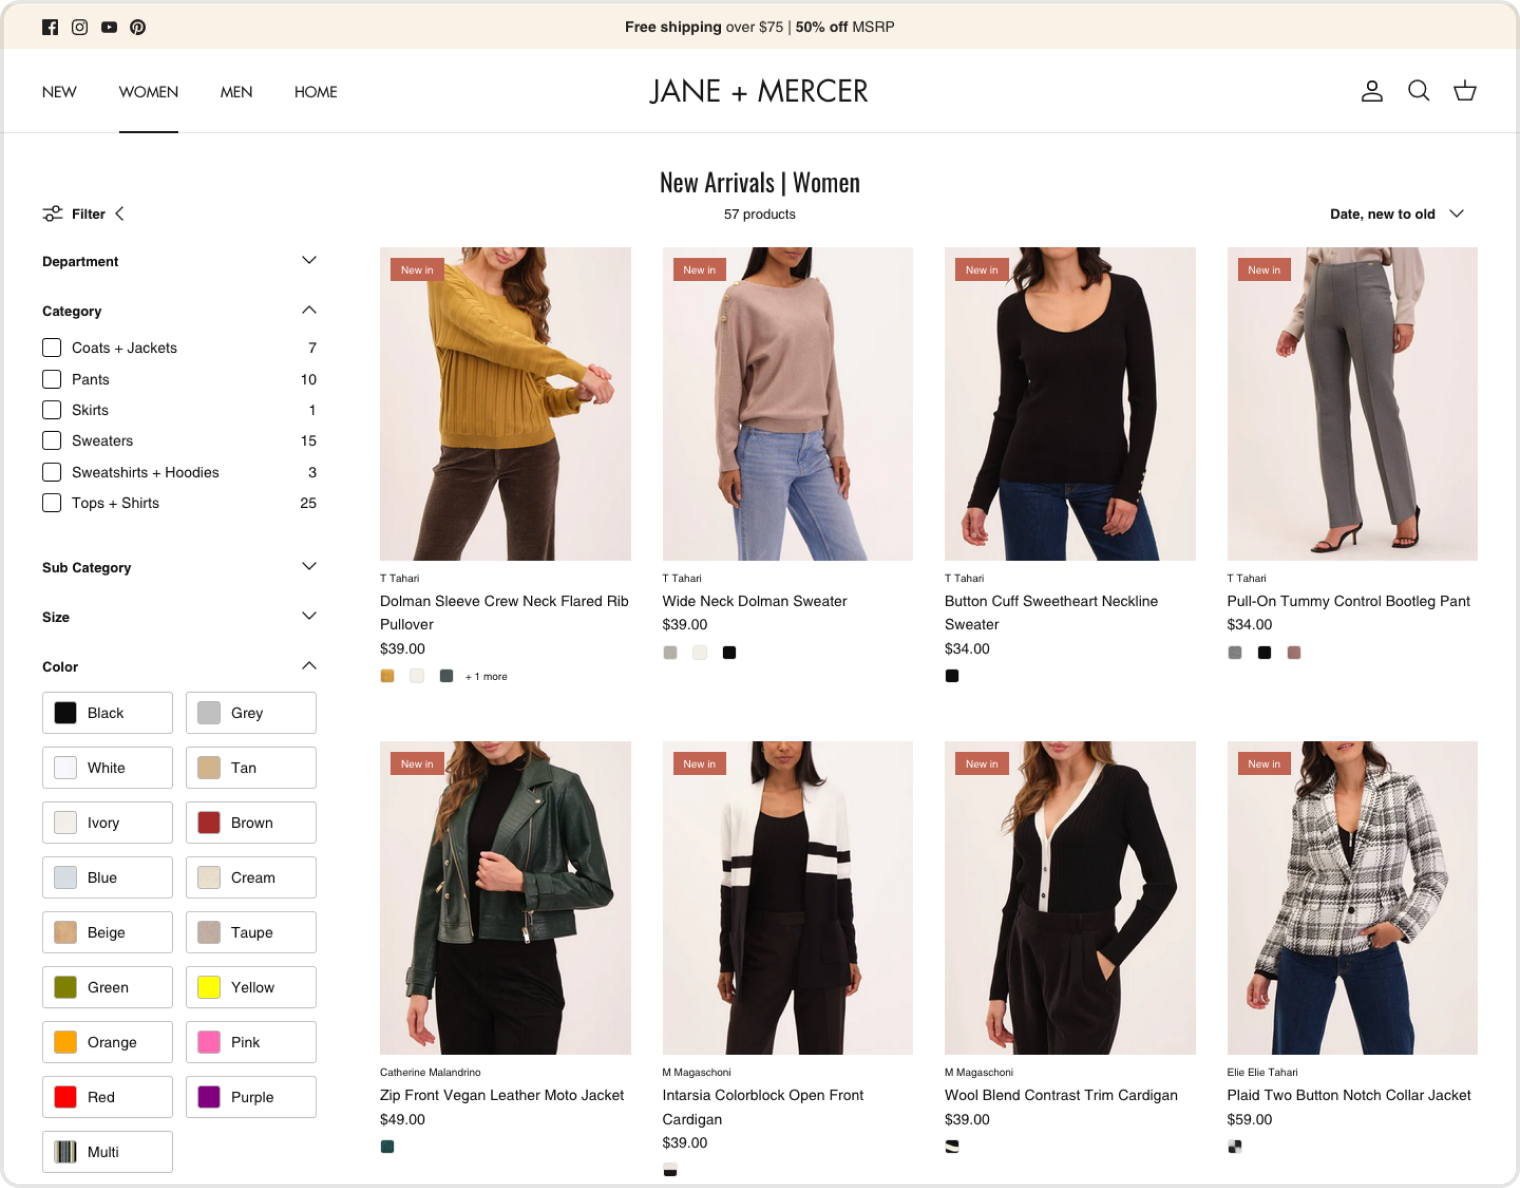The height and width of the screenshot is (1188, 1520).
Task: Expand the Department filter section
Action: (179, 261)
